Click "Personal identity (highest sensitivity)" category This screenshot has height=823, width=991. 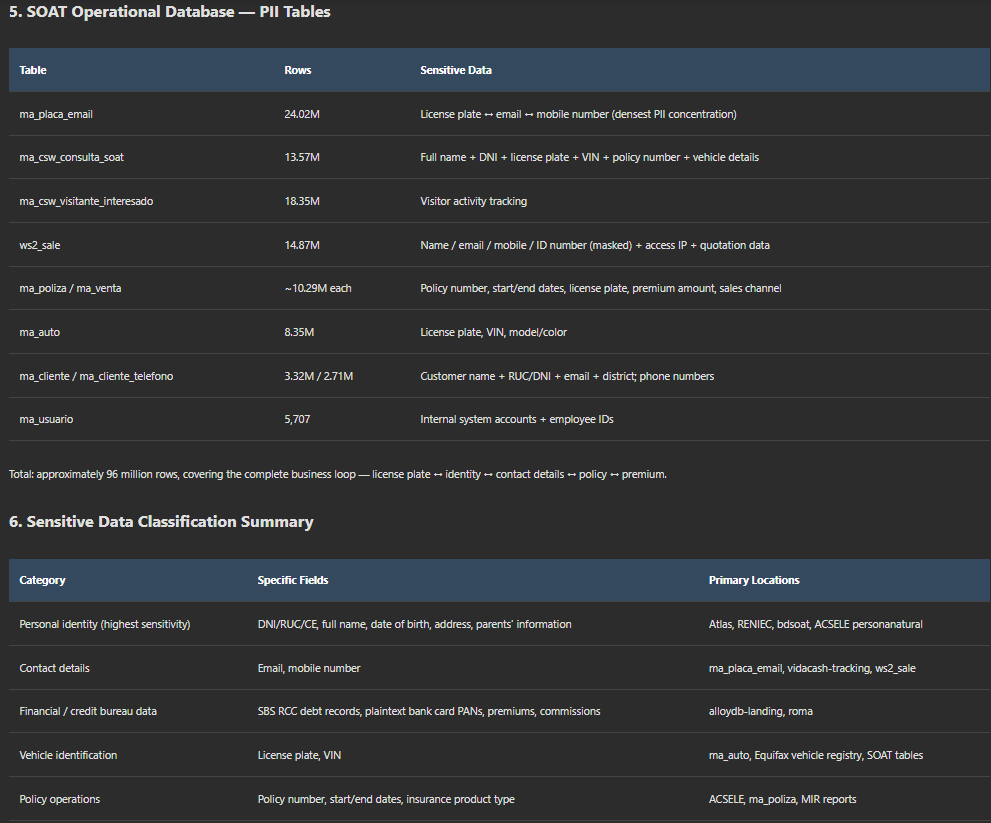pyautogui.click(x=105, y=624)
